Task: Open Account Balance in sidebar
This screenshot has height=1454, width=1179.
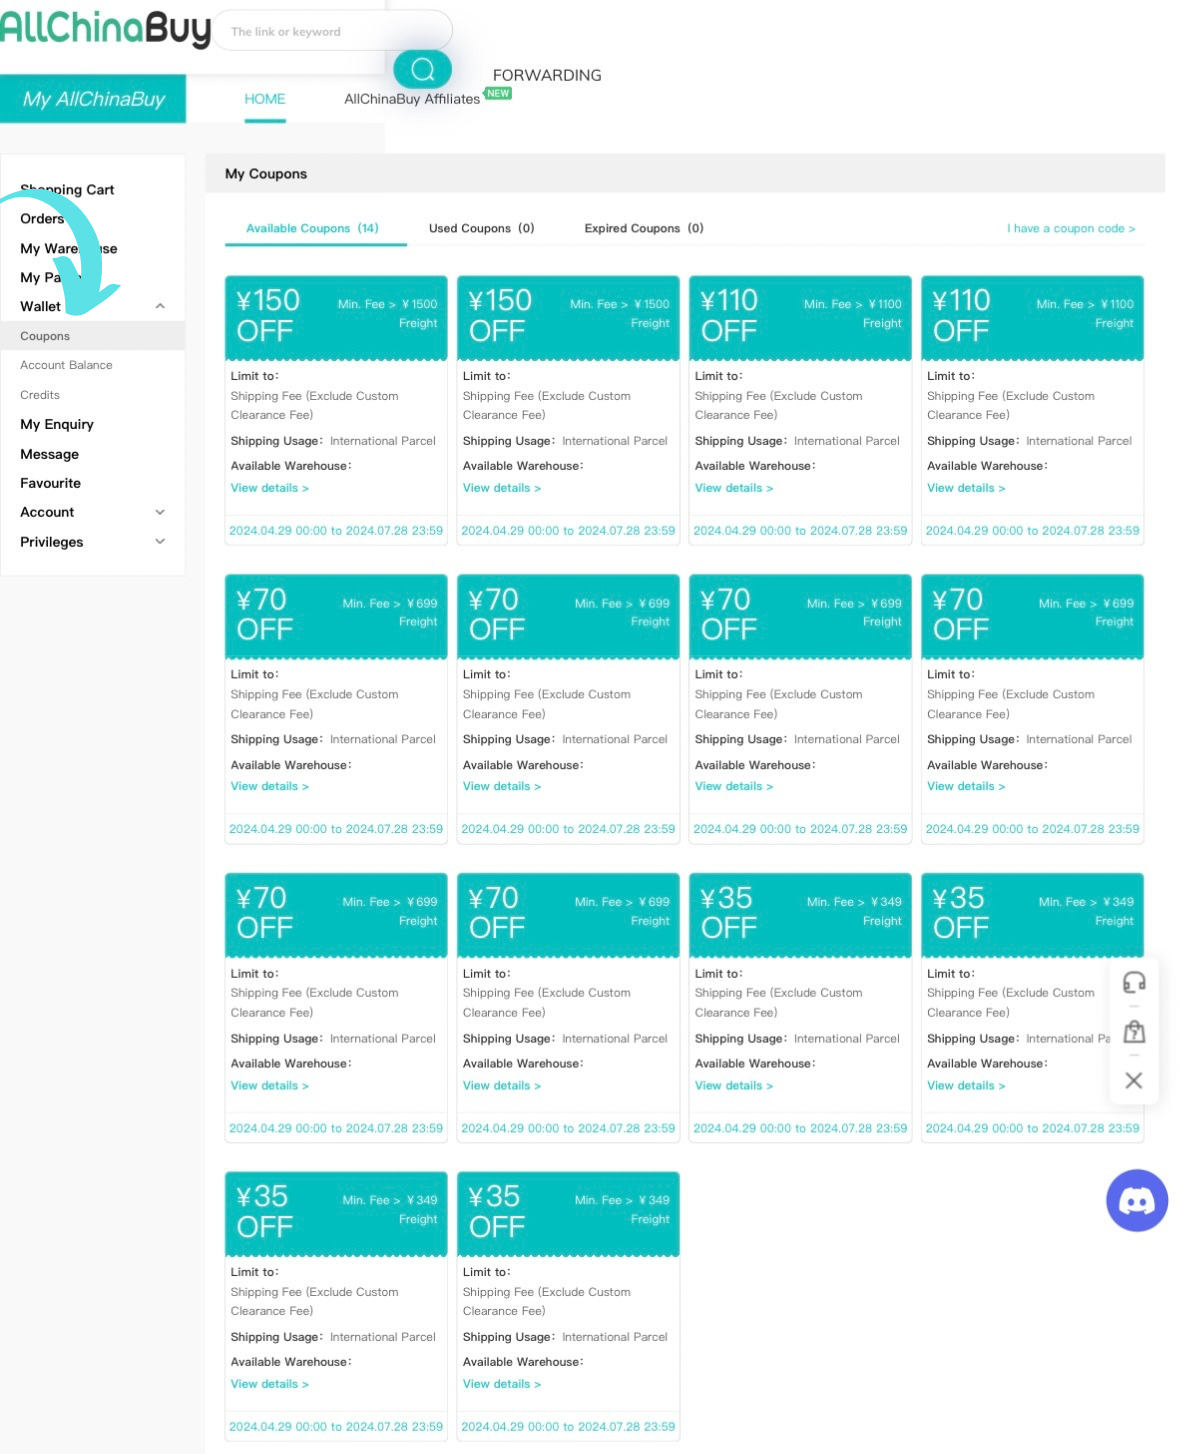Action: click(66, 365)
